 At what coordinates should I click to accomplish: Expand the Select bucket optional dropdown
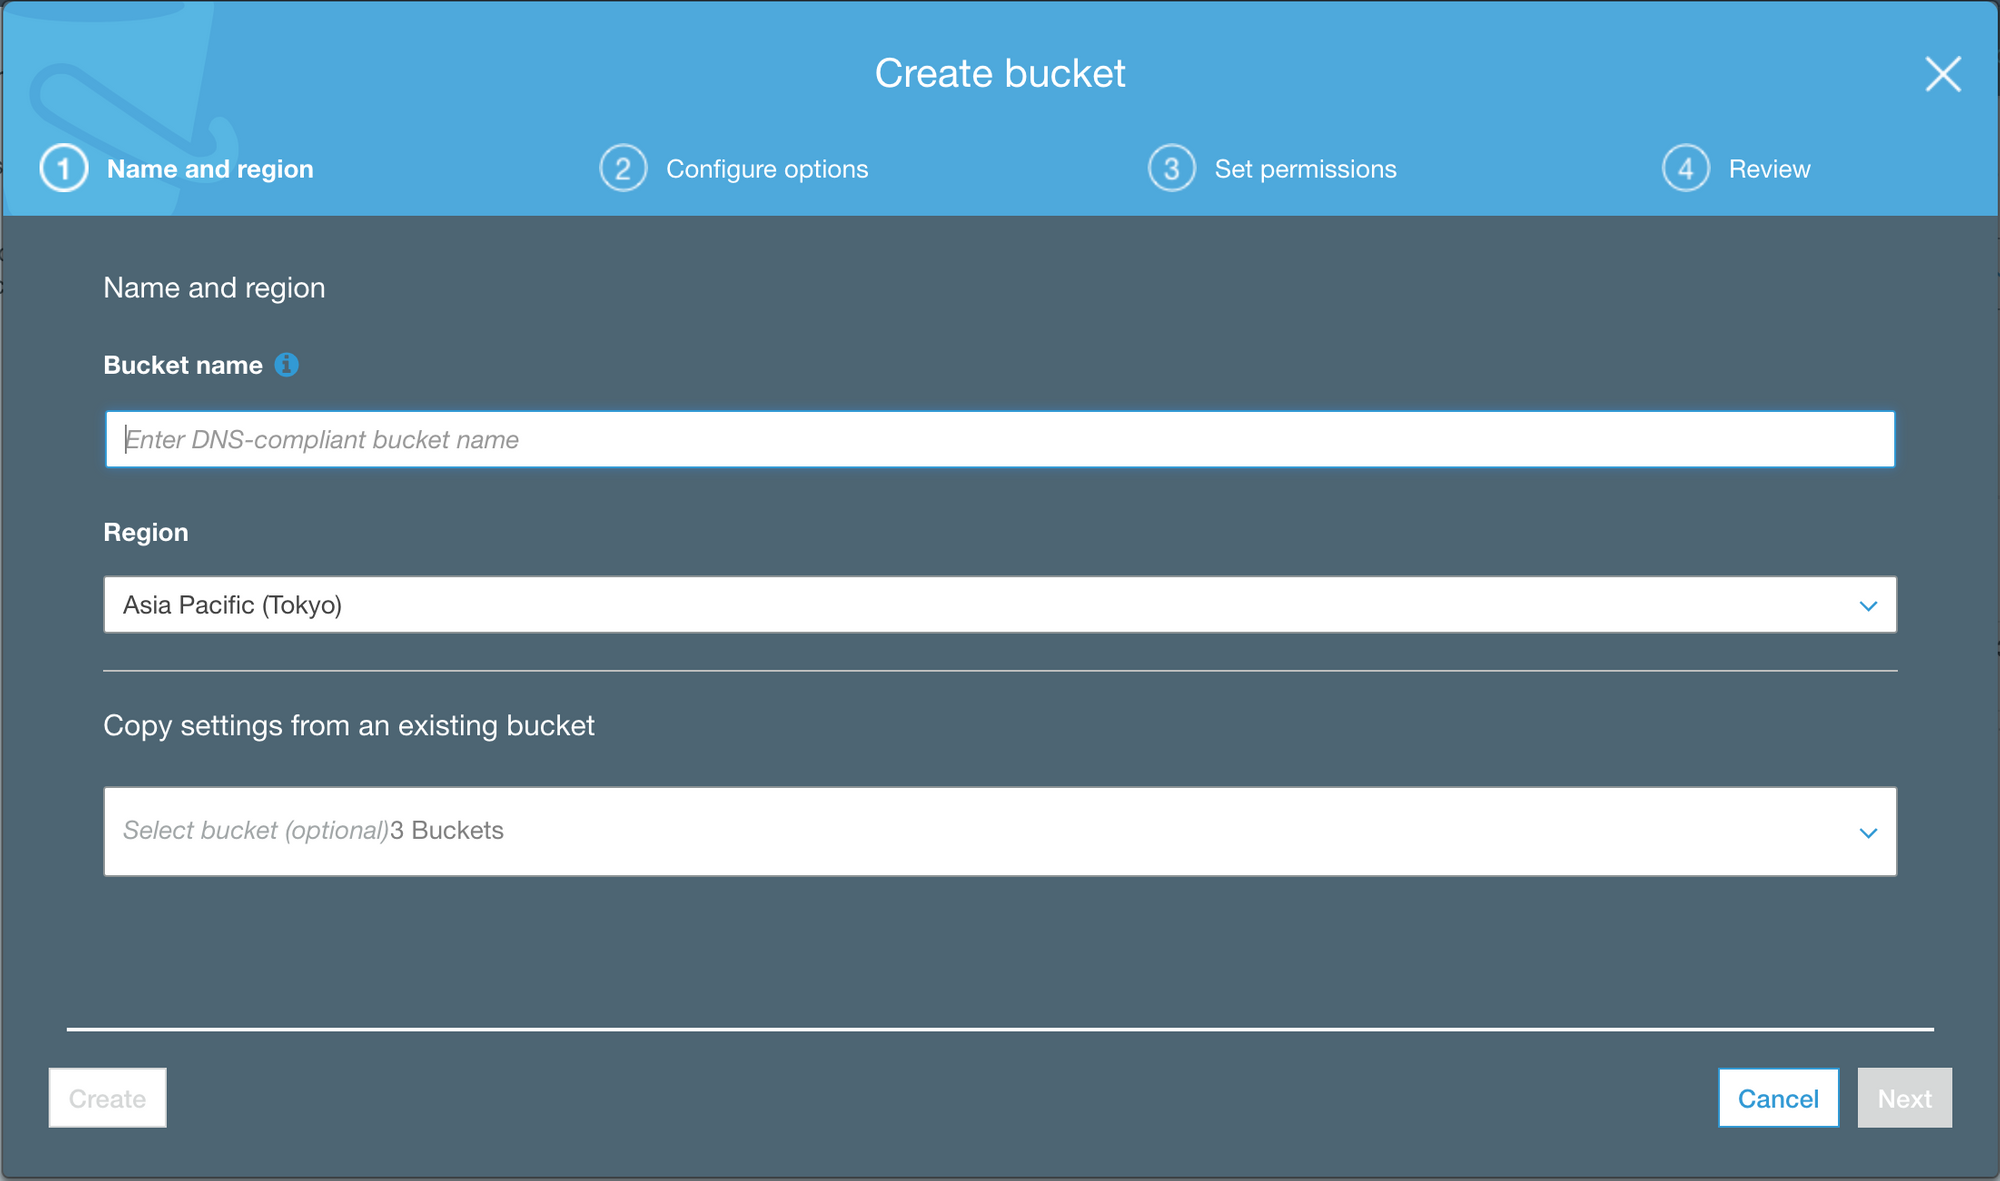[1866, 831]
